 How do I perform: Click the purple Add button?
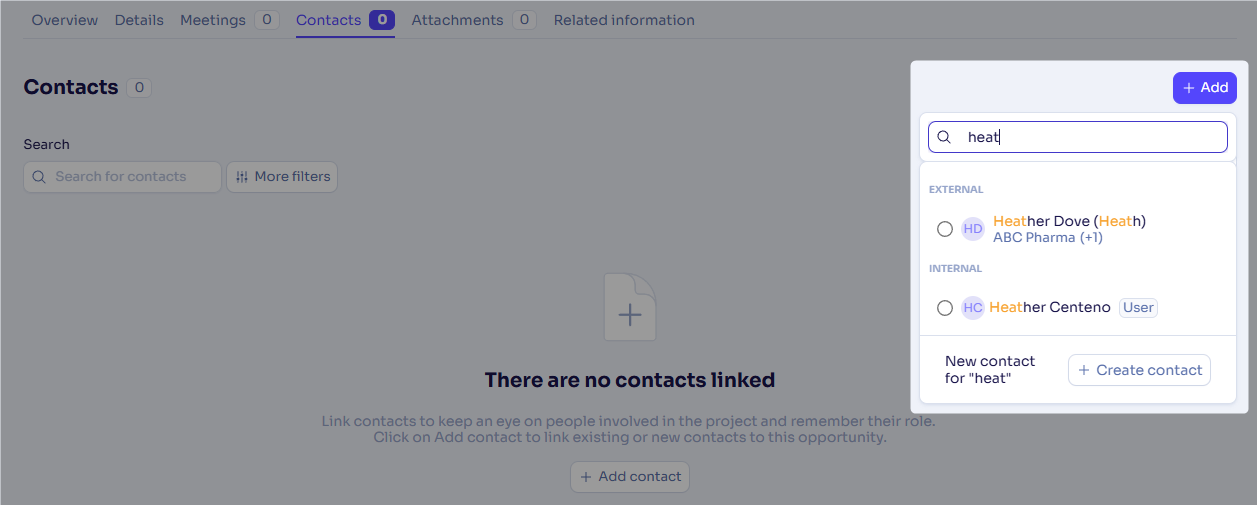click(1205, 88)
